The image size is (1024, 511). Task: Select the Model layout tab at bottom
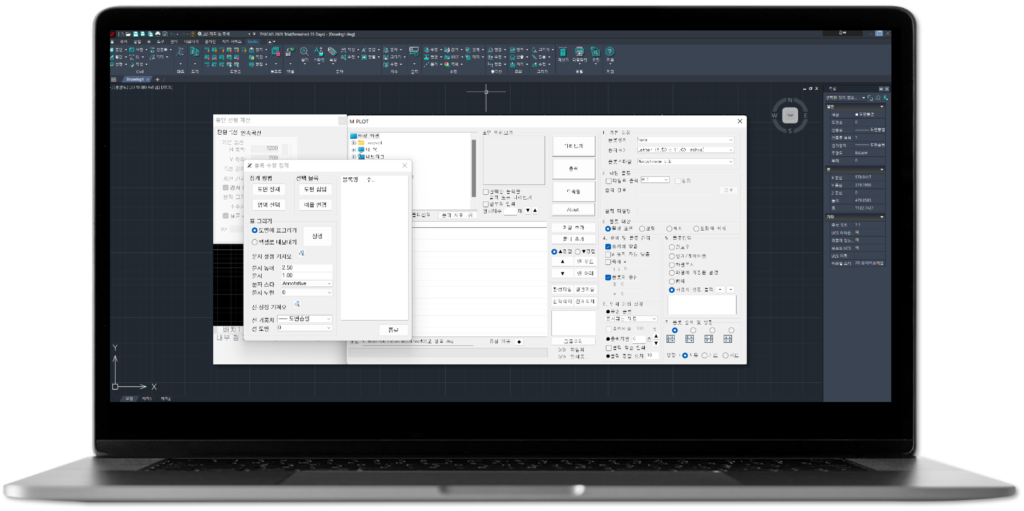pyautogui.click(x=129, y=398)
